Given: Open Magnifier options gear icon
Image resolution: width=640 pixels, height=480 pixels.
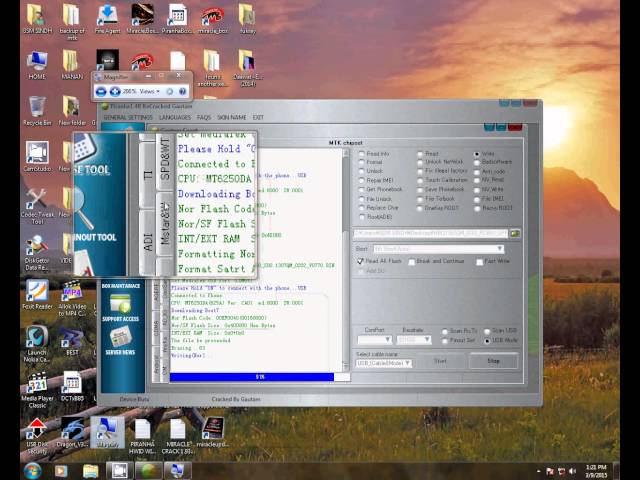Looking at the screenshot, I should (169, 91).
